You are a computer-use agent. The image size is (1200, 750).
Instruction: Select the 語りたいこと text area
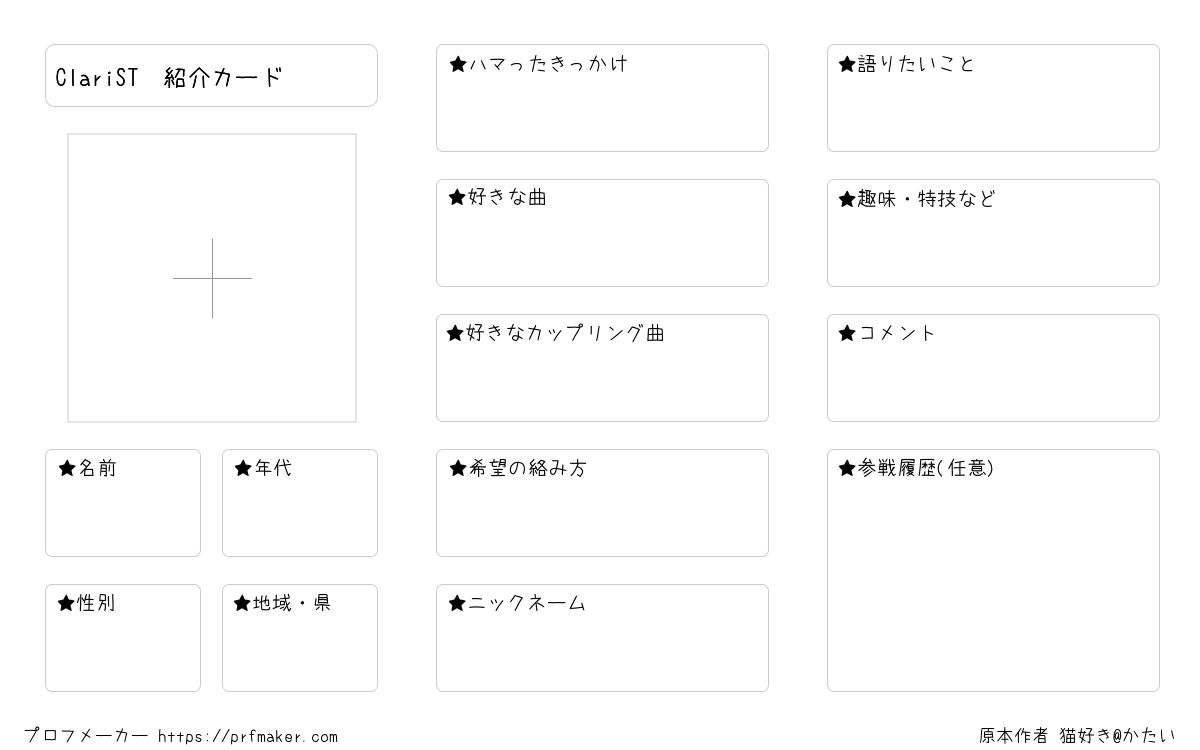[993, 98]
